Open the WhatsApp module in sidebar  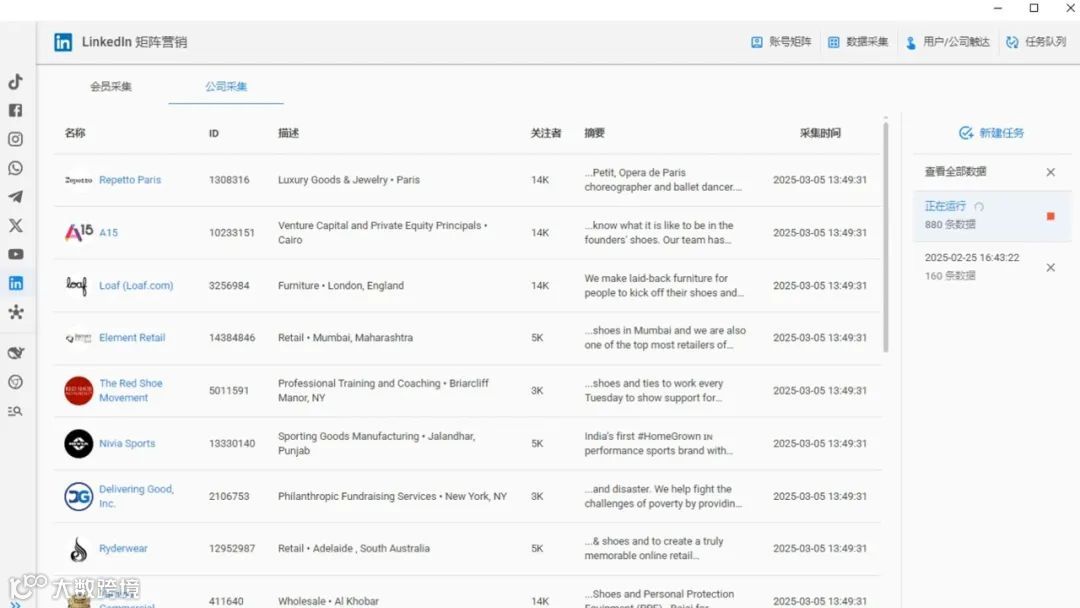click(x=15, y=168)
